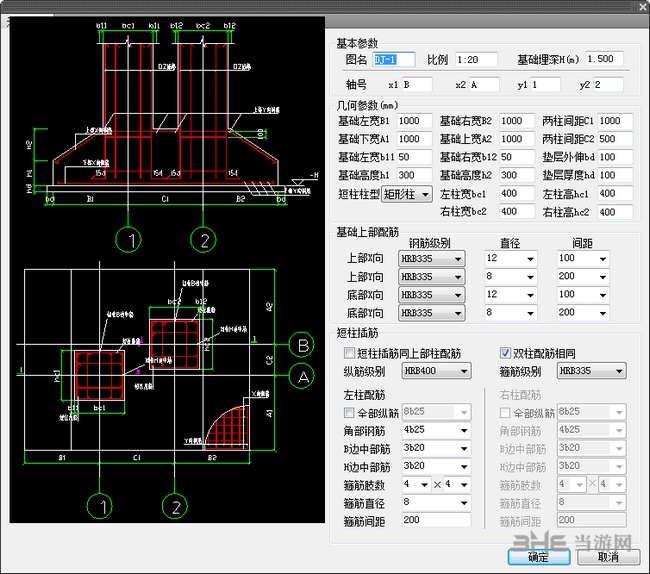650x574 pixels.
Task: Click 两柱间距C1 1000 field
Action: pyautogui.click(x=615, y=121)
